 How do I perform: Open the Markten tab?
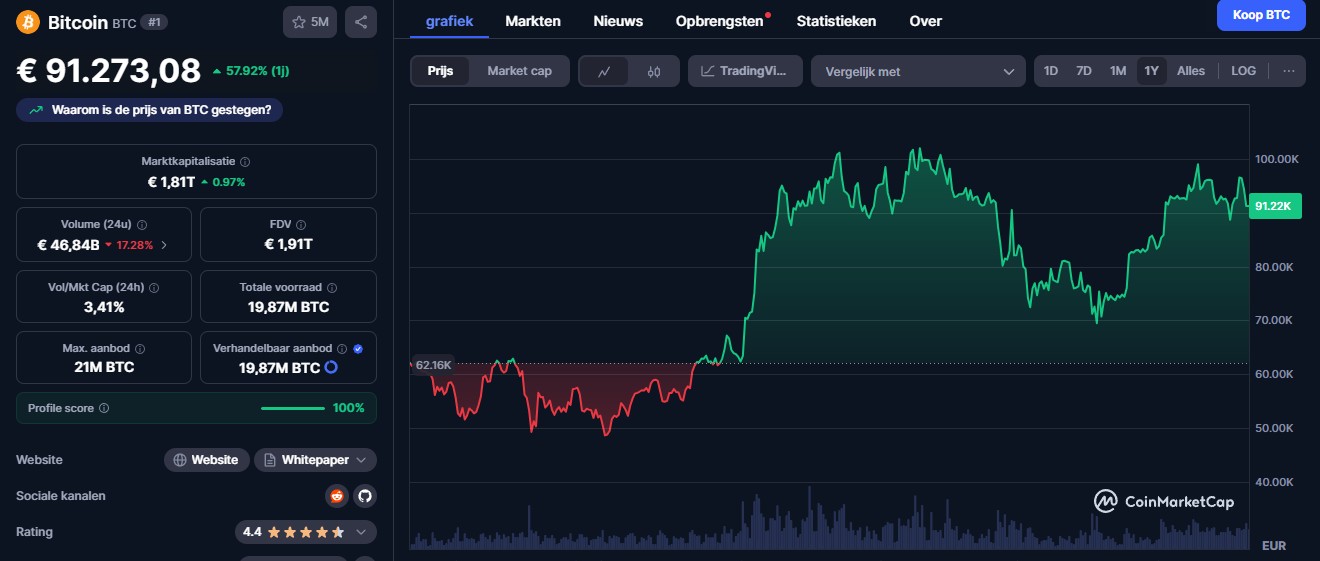point(533,21)
